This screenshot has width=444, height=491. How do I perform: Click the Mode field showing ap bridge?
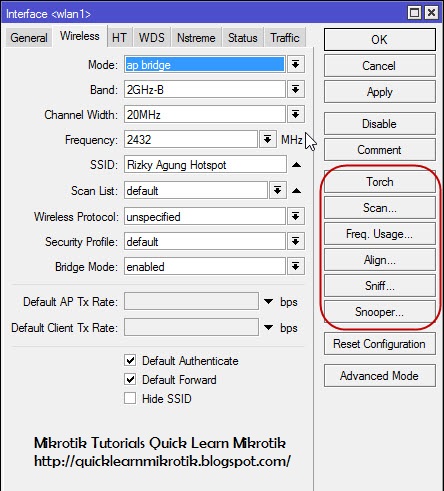click(205, 64)
